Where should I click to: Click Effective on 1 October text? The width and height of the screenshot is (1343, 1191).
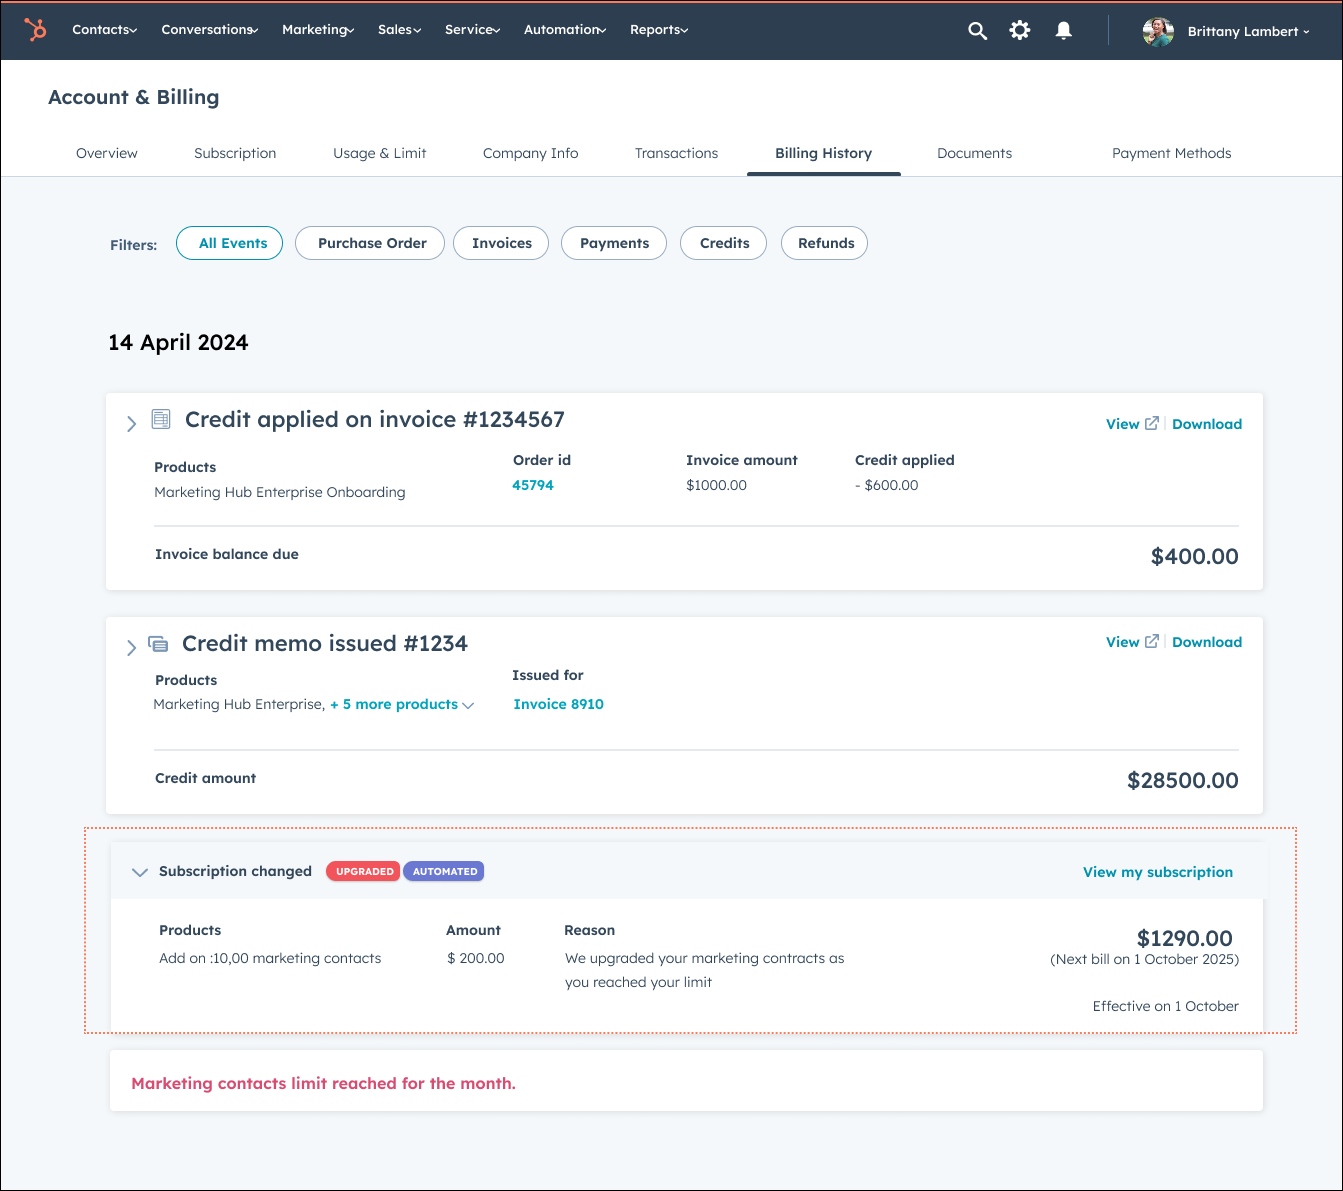coord(1166,1006)
